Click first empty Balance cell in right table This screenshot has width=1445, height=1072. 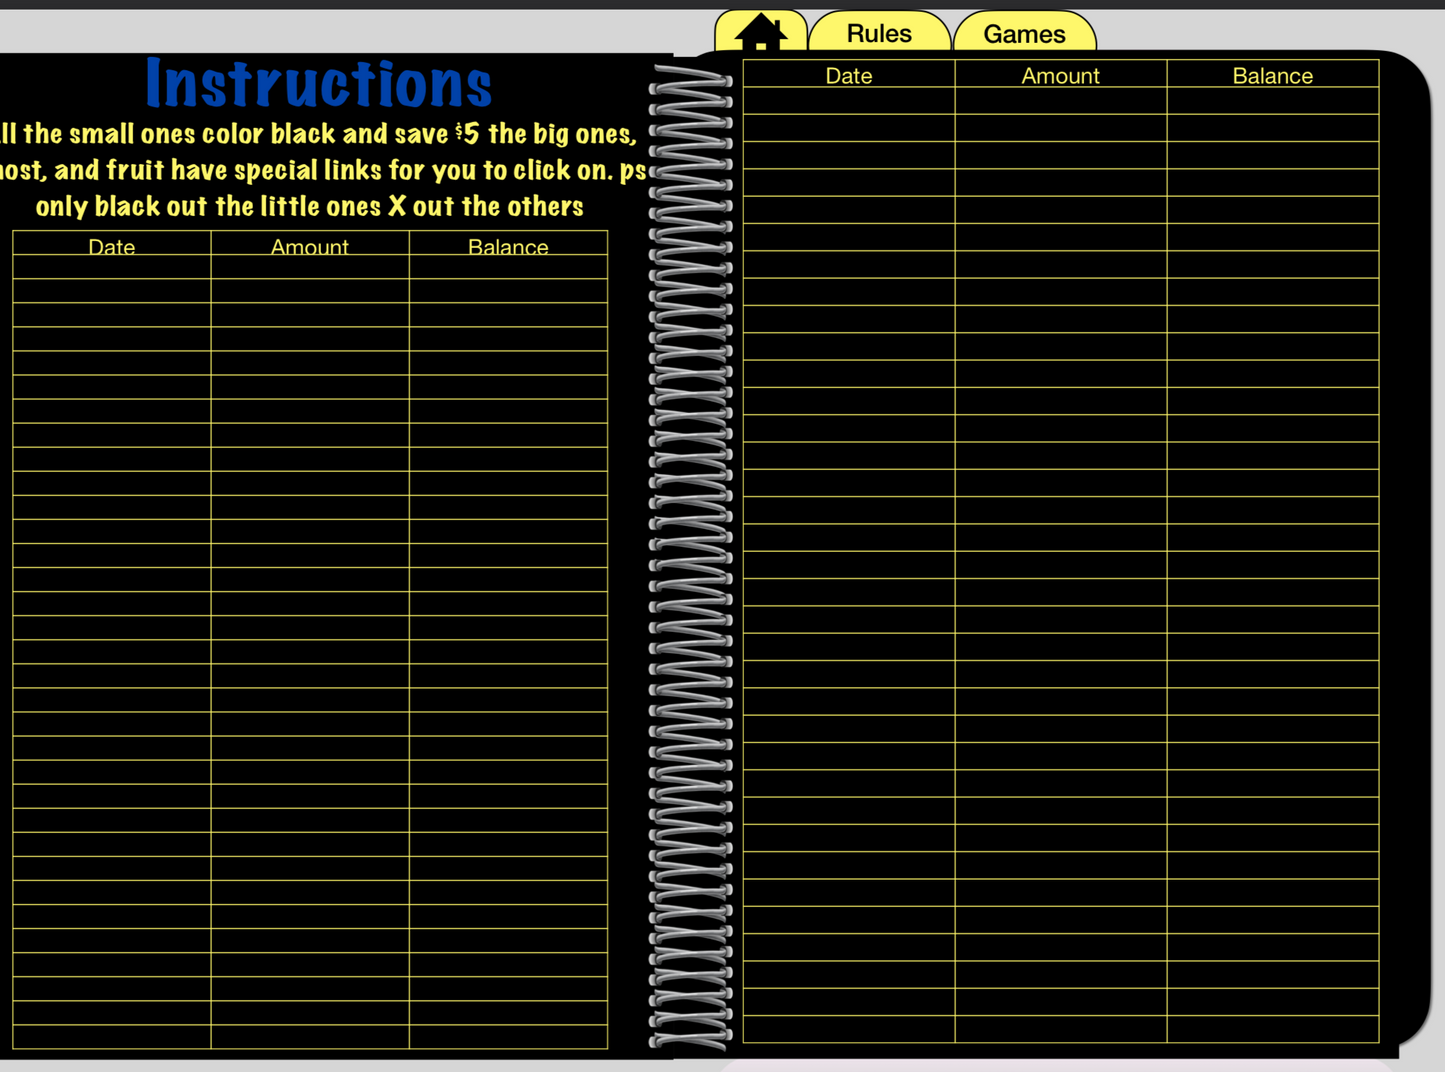(x=1272, y=101)
